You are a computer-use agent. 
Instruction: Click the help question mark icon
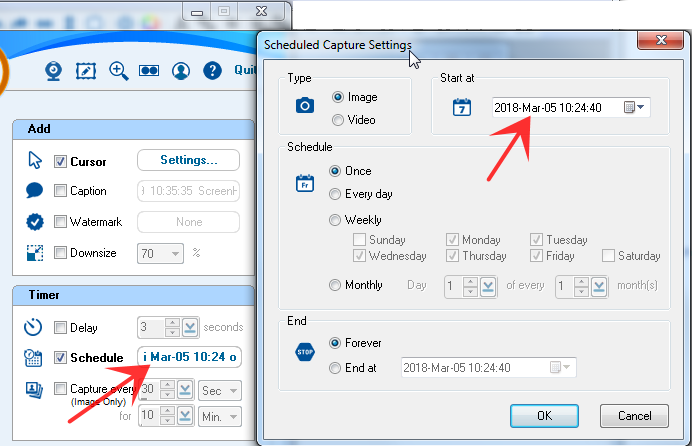coord(212,70)
